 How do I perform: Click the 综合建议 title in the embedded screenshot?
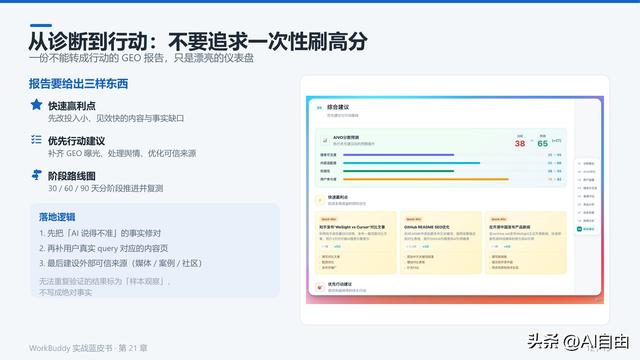[338, 107]
